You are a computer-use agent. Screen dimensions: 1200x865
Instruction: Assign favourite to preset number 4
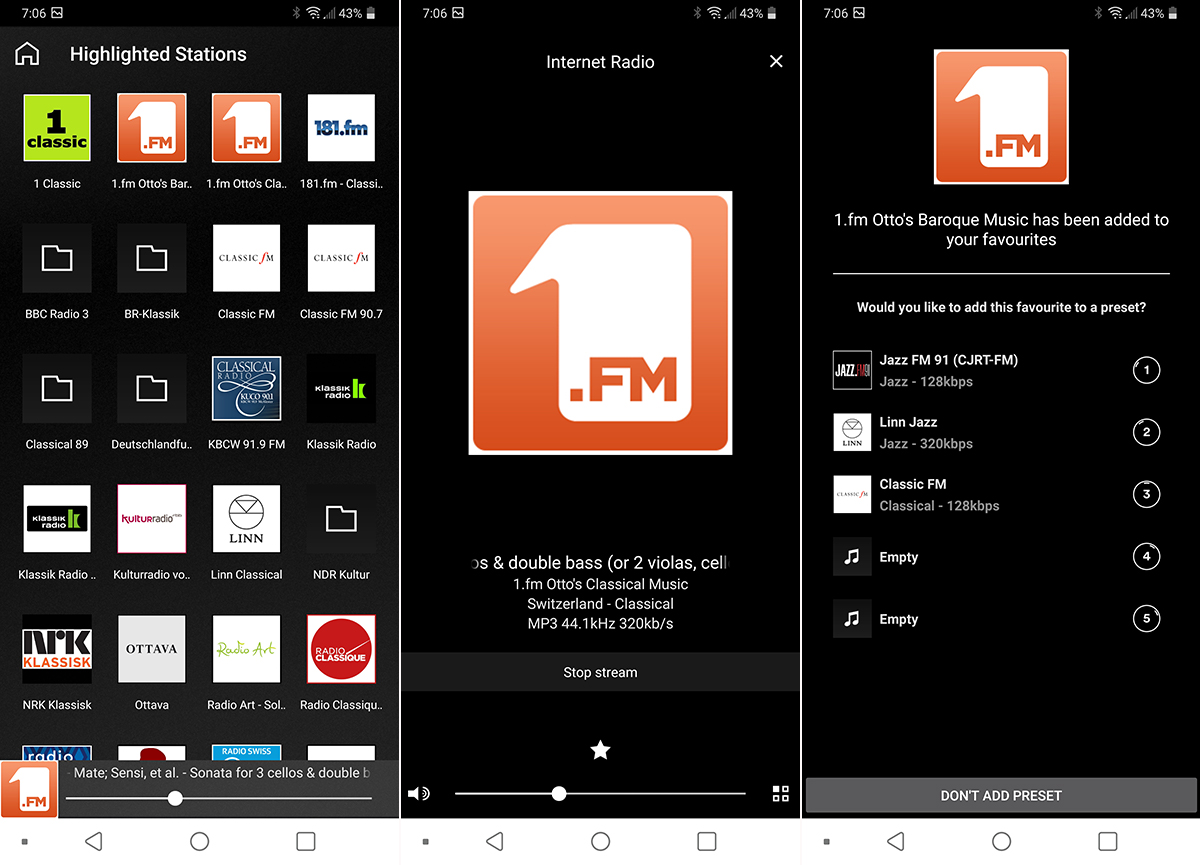click(1146, 556)
